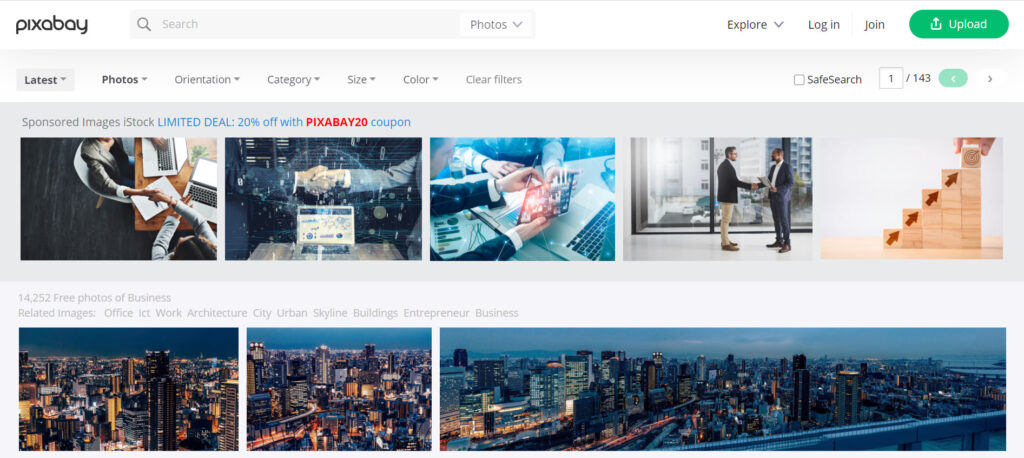Click the City related tag
Screen dimensions: 1024x458
262,313
